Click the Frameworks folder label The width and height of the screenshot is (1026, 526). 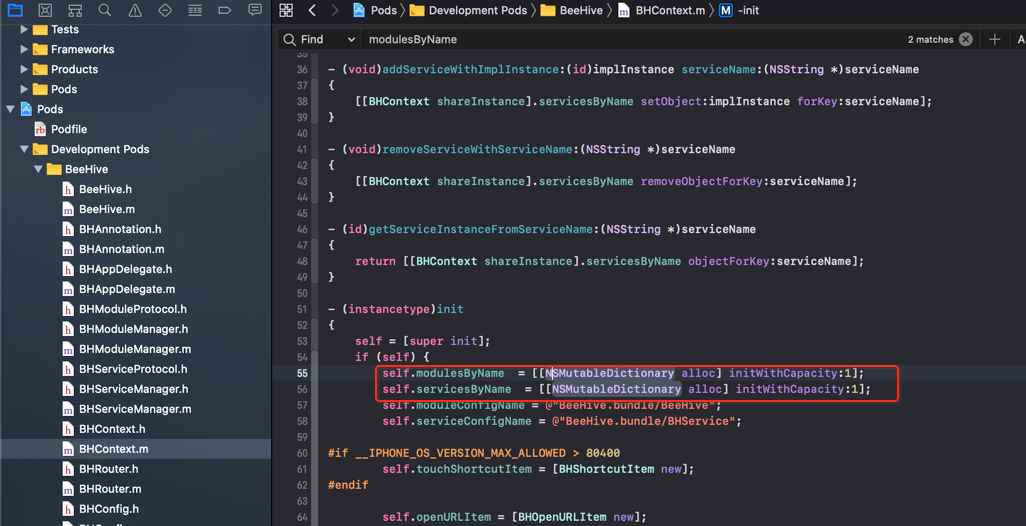[82, 49]
